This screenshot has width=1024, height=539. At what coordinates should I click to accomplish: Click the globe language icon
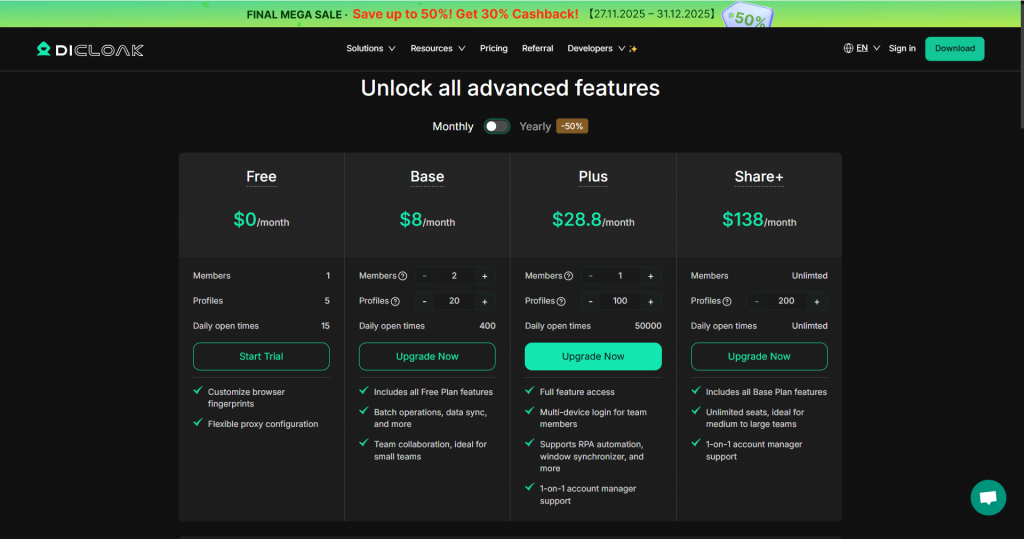849,48
